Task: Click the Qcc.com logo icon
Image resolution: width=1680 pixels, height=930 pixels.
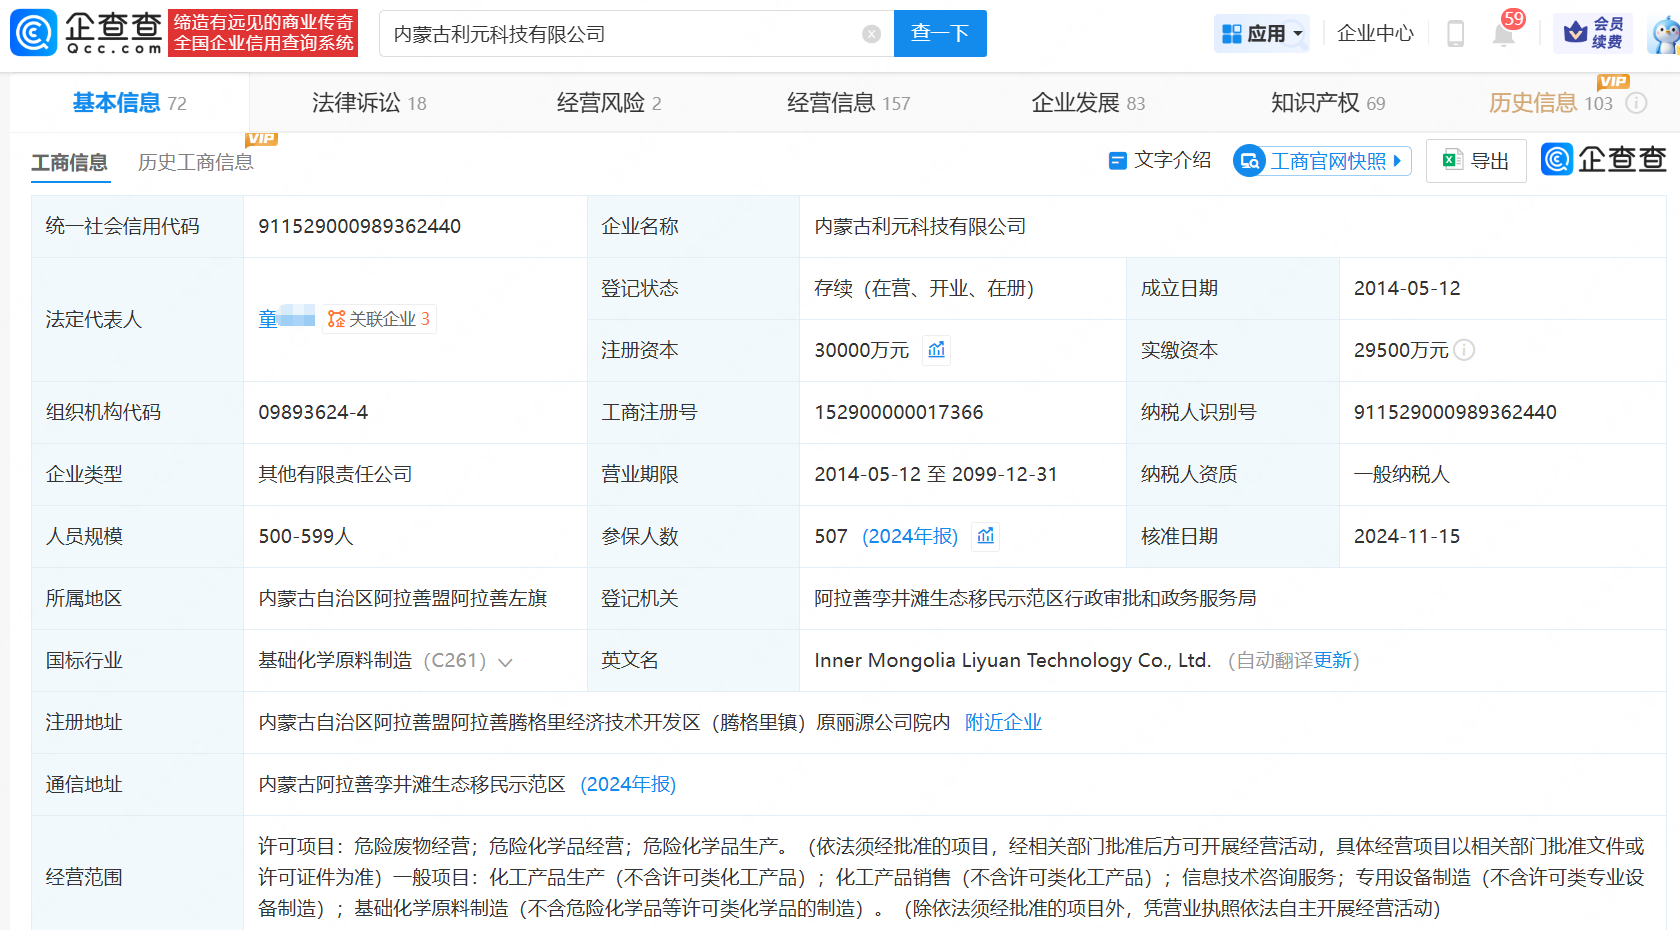Action: [x=34, y=33]
